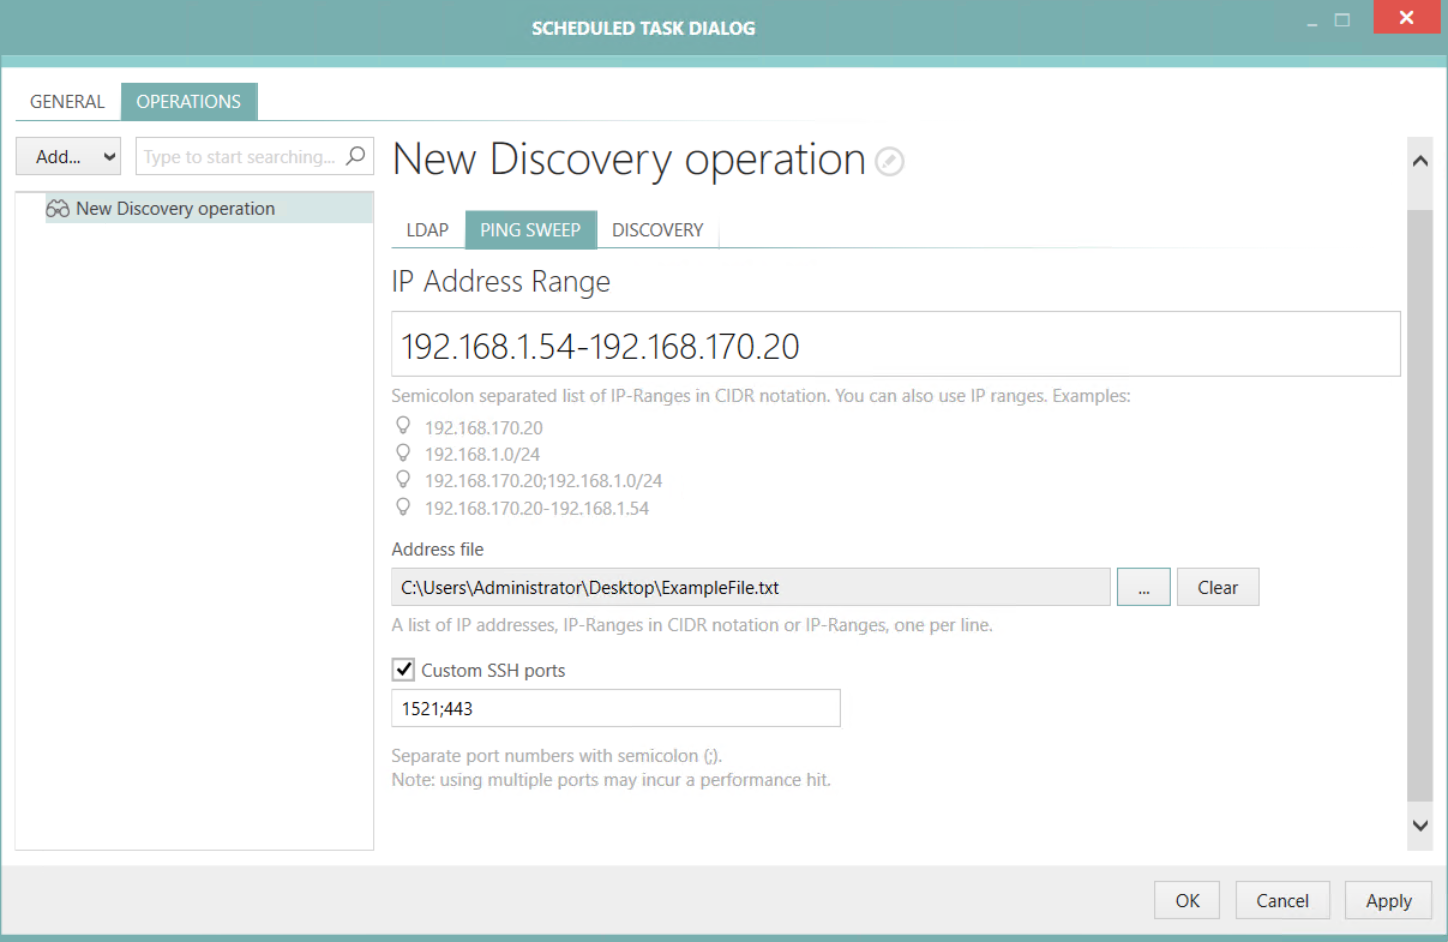Click the SSH ports field containing 1521;443
The width and height of the screenshot is (1448, 942).
[x=615, y=708]
